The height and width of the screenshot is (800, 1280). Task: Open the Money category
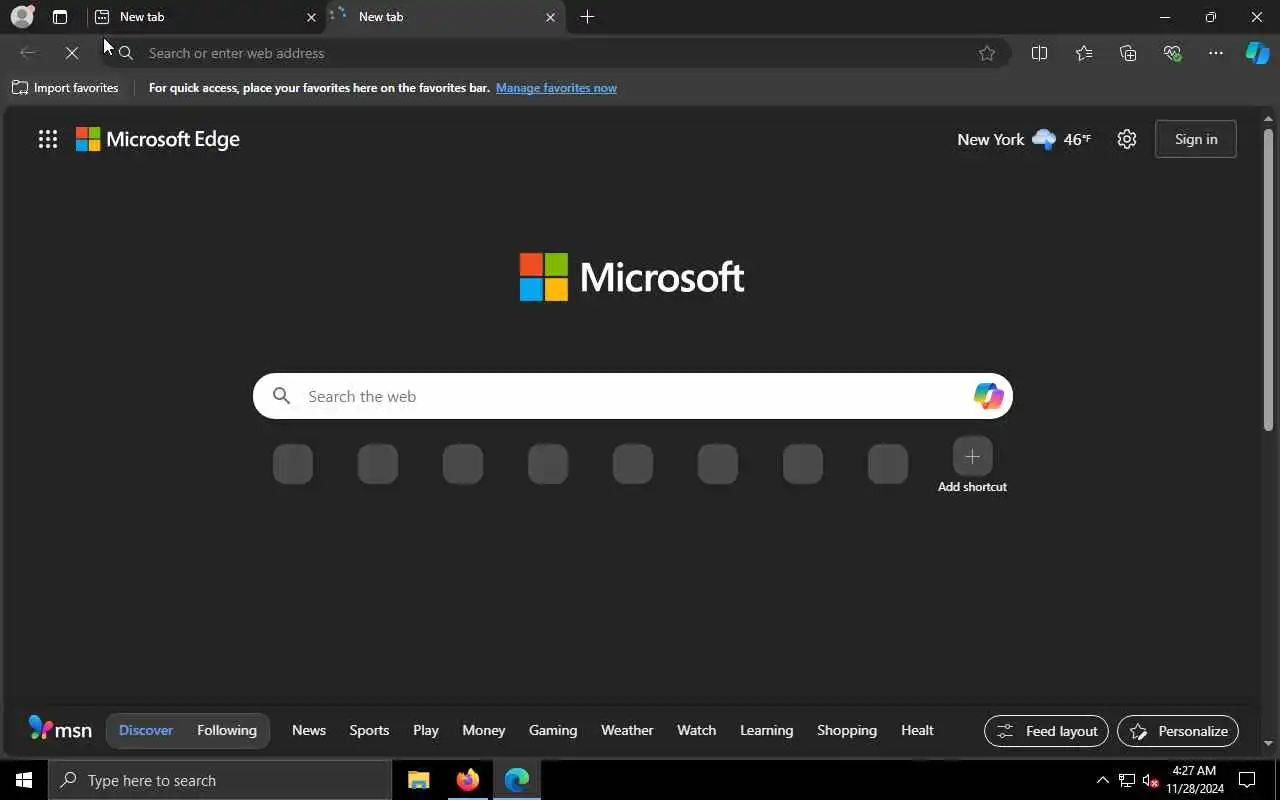[x=484, y=730]
